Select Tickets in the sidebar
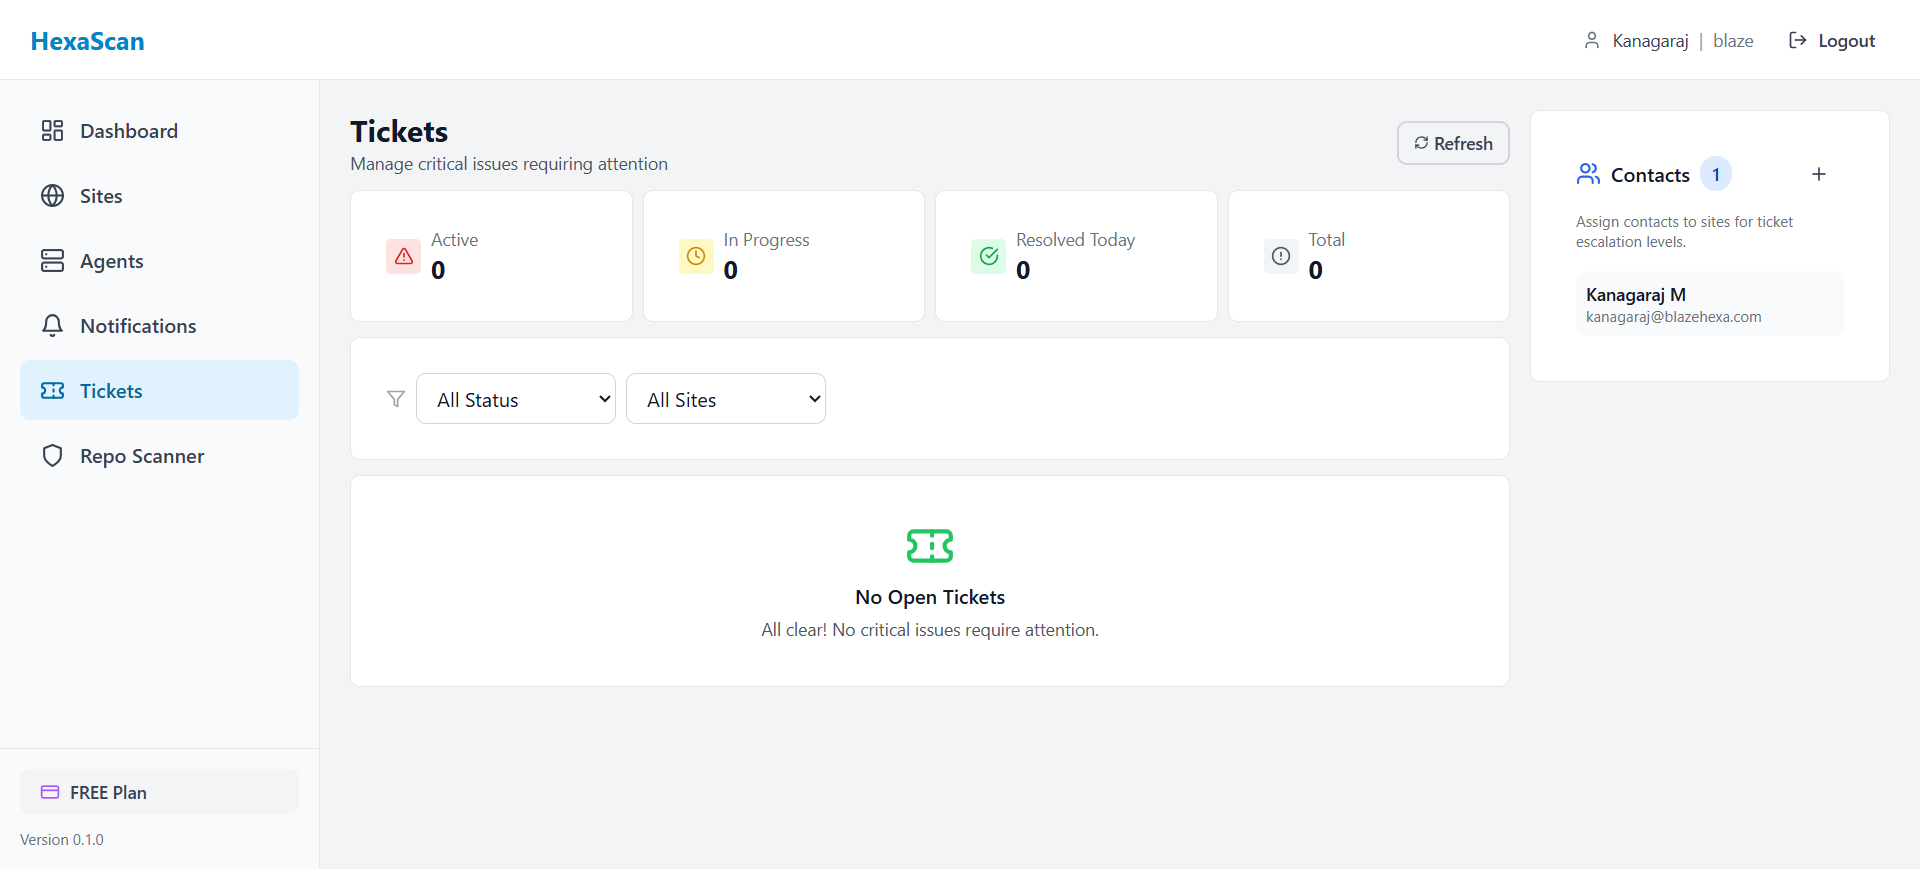Image resolution: width=1920 pixels, height=869 pixels. (x=159, y=390)
